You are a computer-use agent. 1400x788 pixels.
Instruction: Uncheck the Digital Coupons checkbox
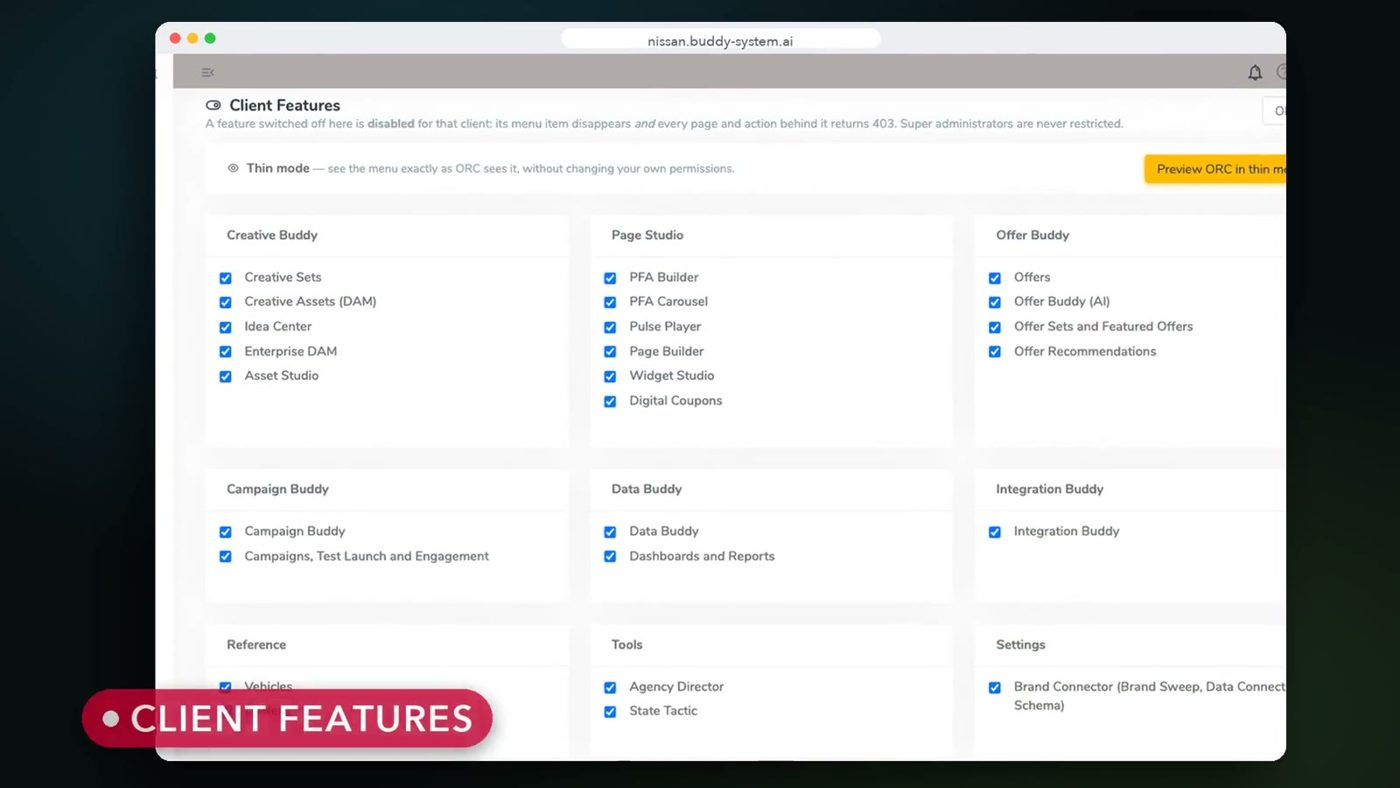pyautogui.click(x=610, y=401)
